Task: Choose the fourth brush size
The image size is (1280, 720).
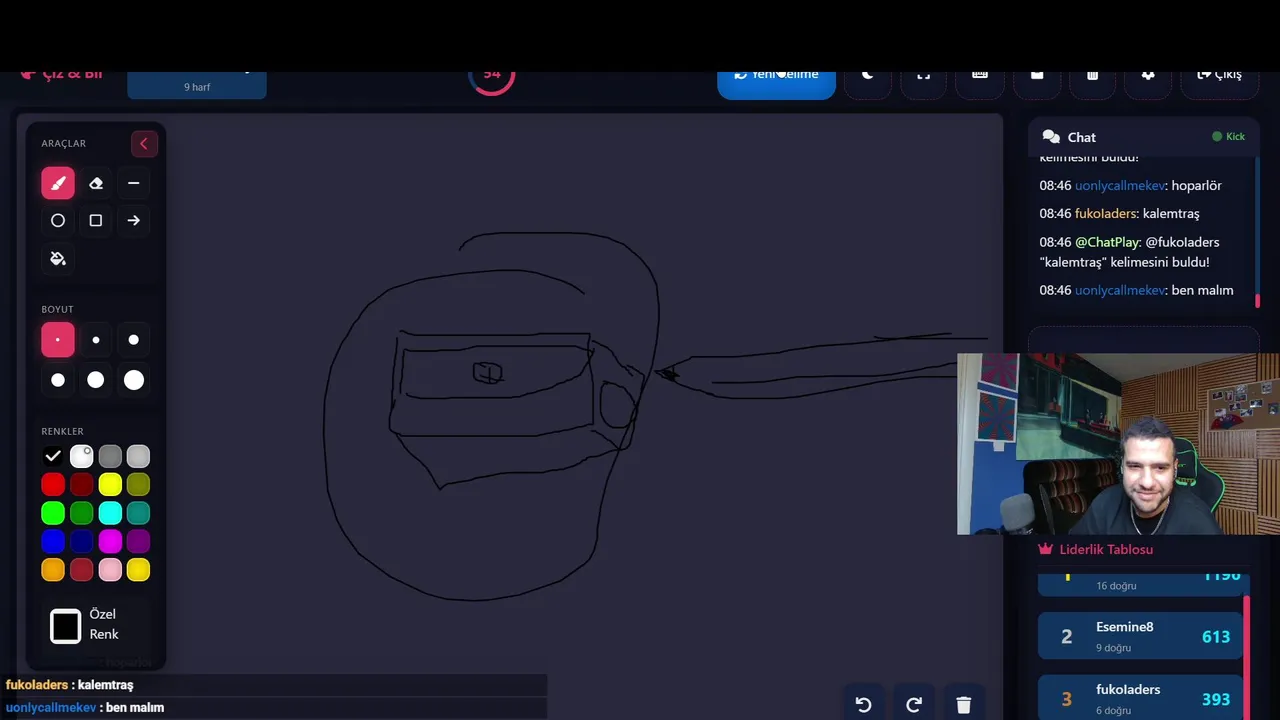Action: click(58, 380)
